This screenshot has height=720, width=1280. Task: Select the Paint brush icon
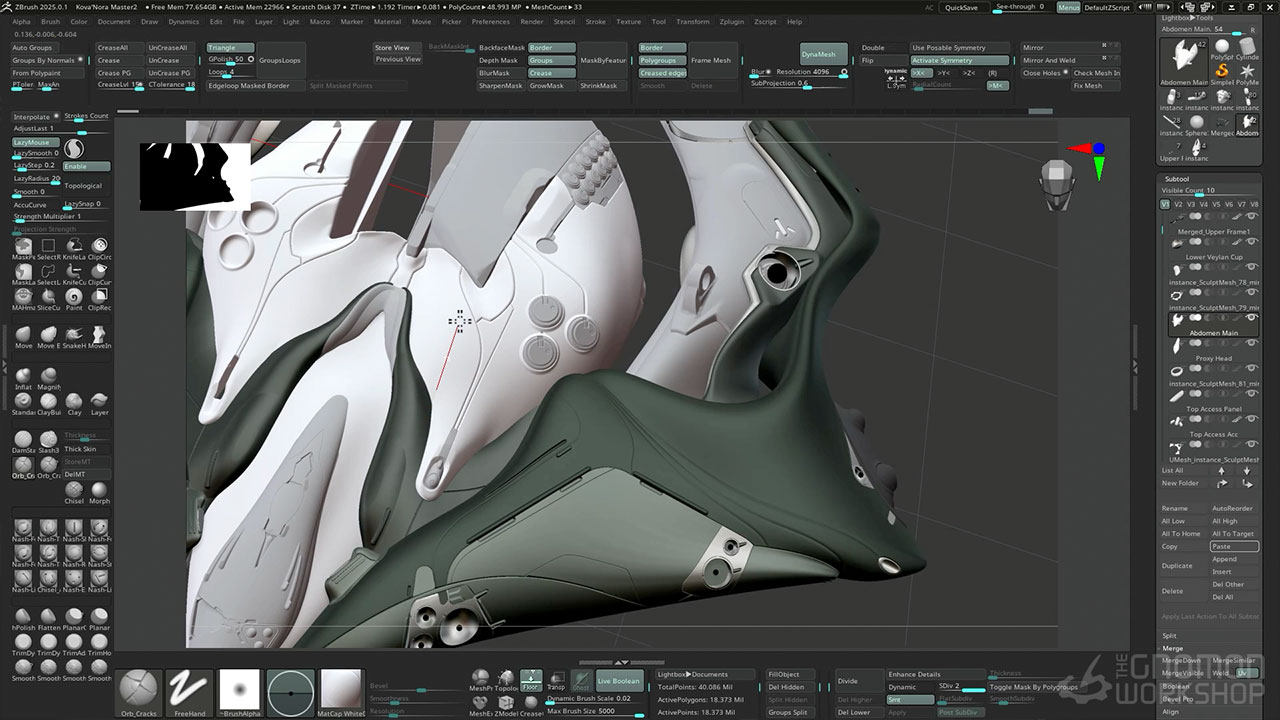75,297
